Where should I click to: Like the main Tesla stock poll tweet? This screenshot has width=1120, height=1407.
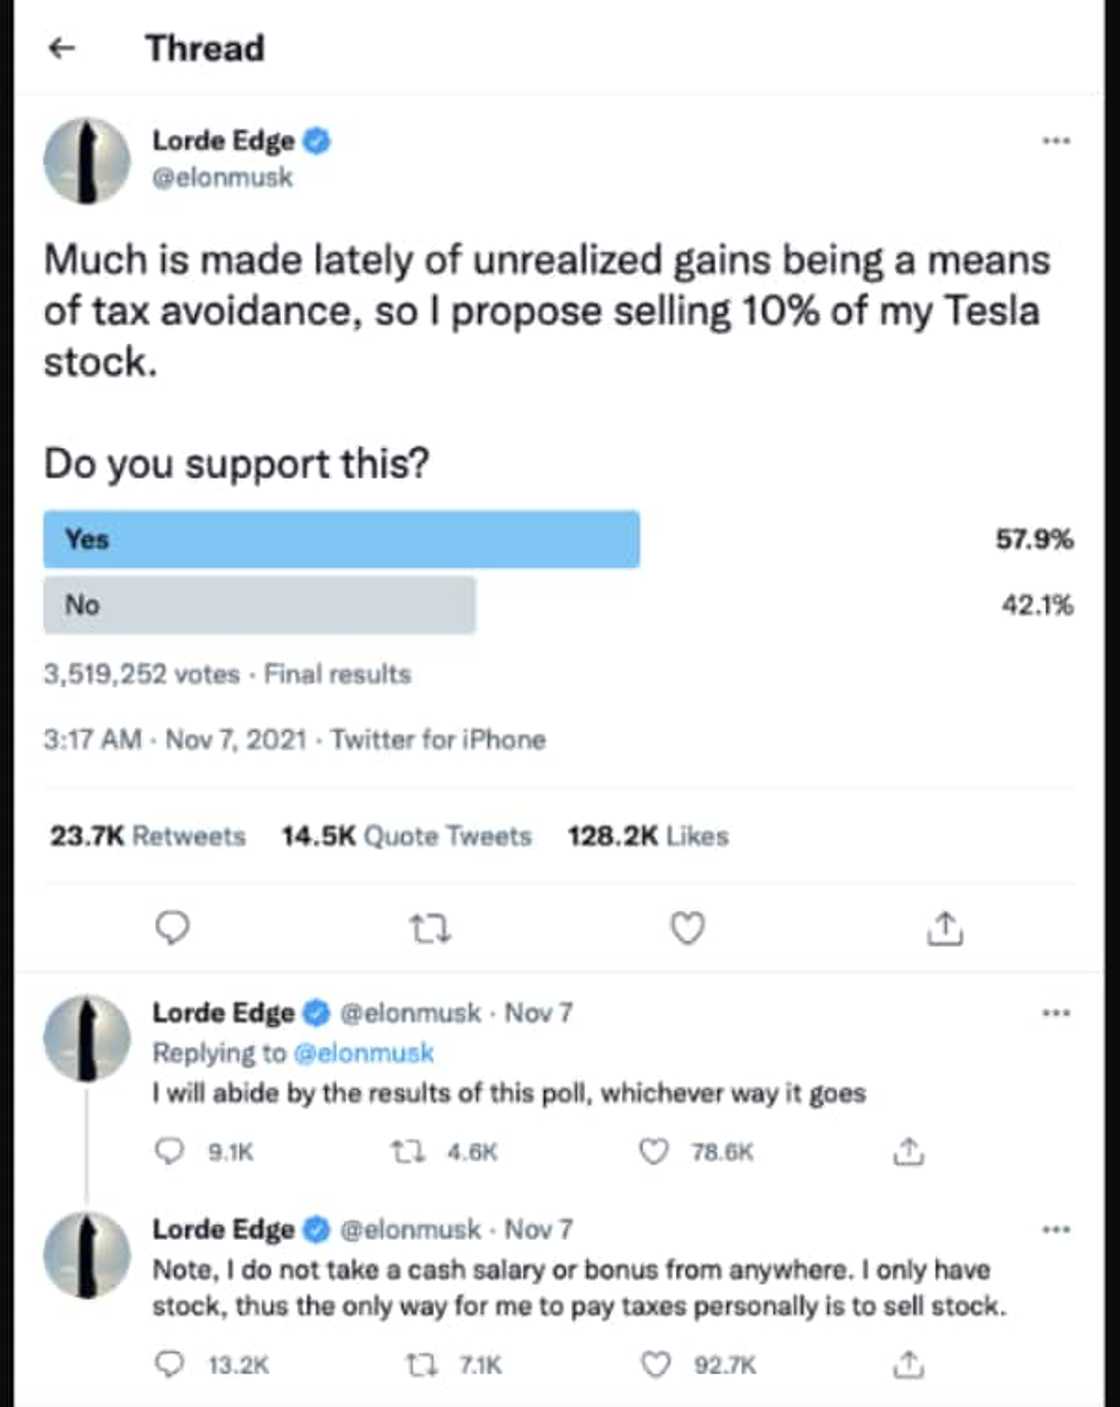pos(687,928)
